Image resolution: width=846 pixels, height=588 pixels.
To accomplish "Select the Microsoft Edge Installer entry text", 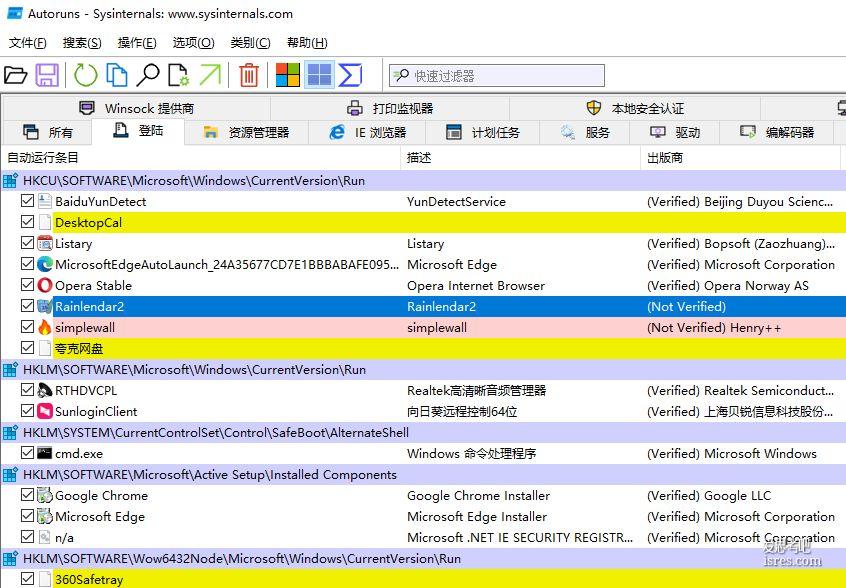I will [477, 516].
